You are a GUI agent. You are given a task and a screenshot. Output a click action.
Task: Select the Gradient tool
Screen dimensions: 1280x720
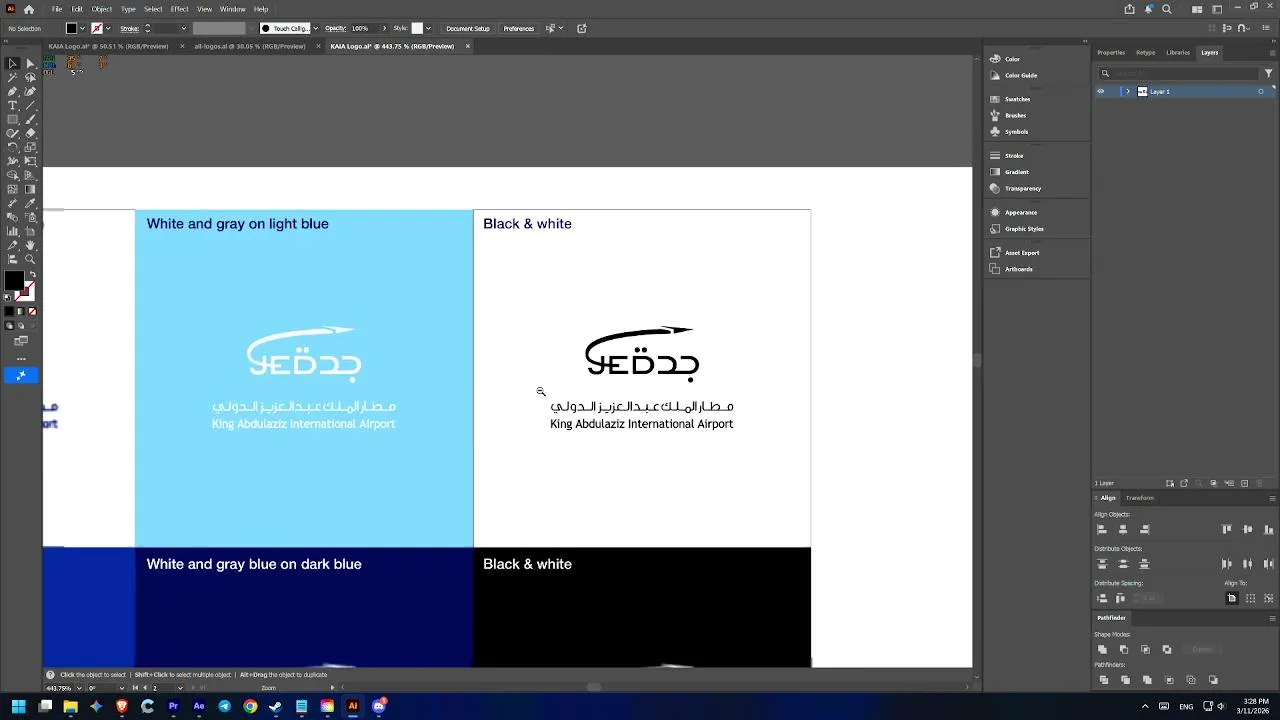click(x=30, y=189)
